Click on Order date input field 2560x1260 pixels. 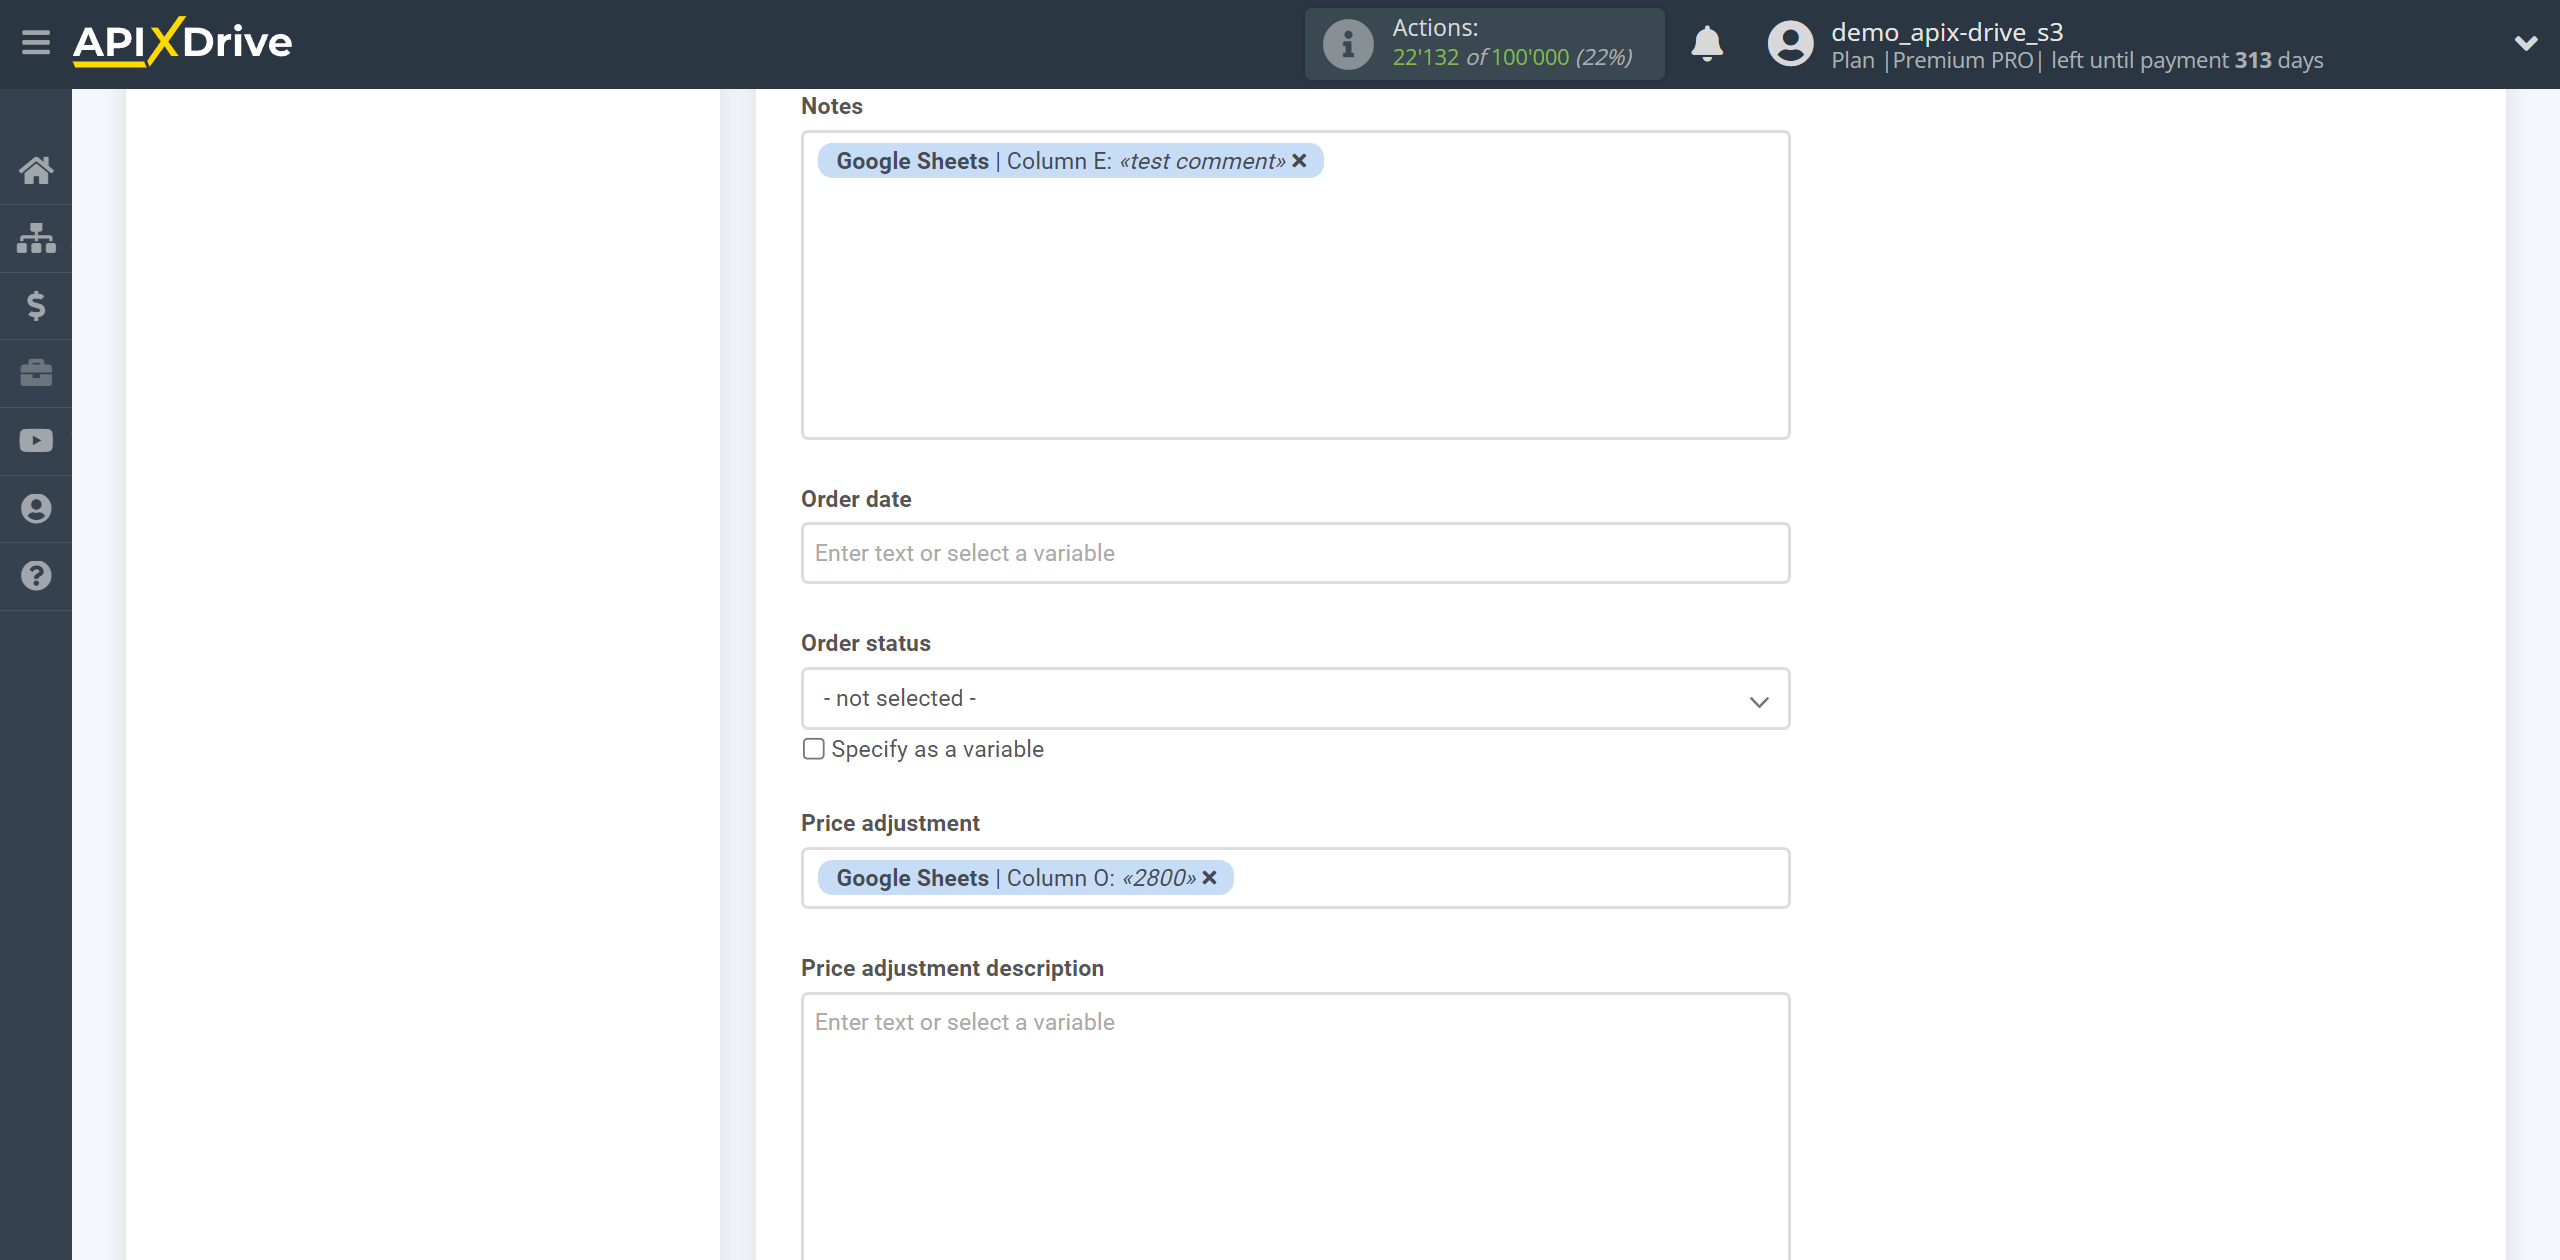[x=1295, y=552]
